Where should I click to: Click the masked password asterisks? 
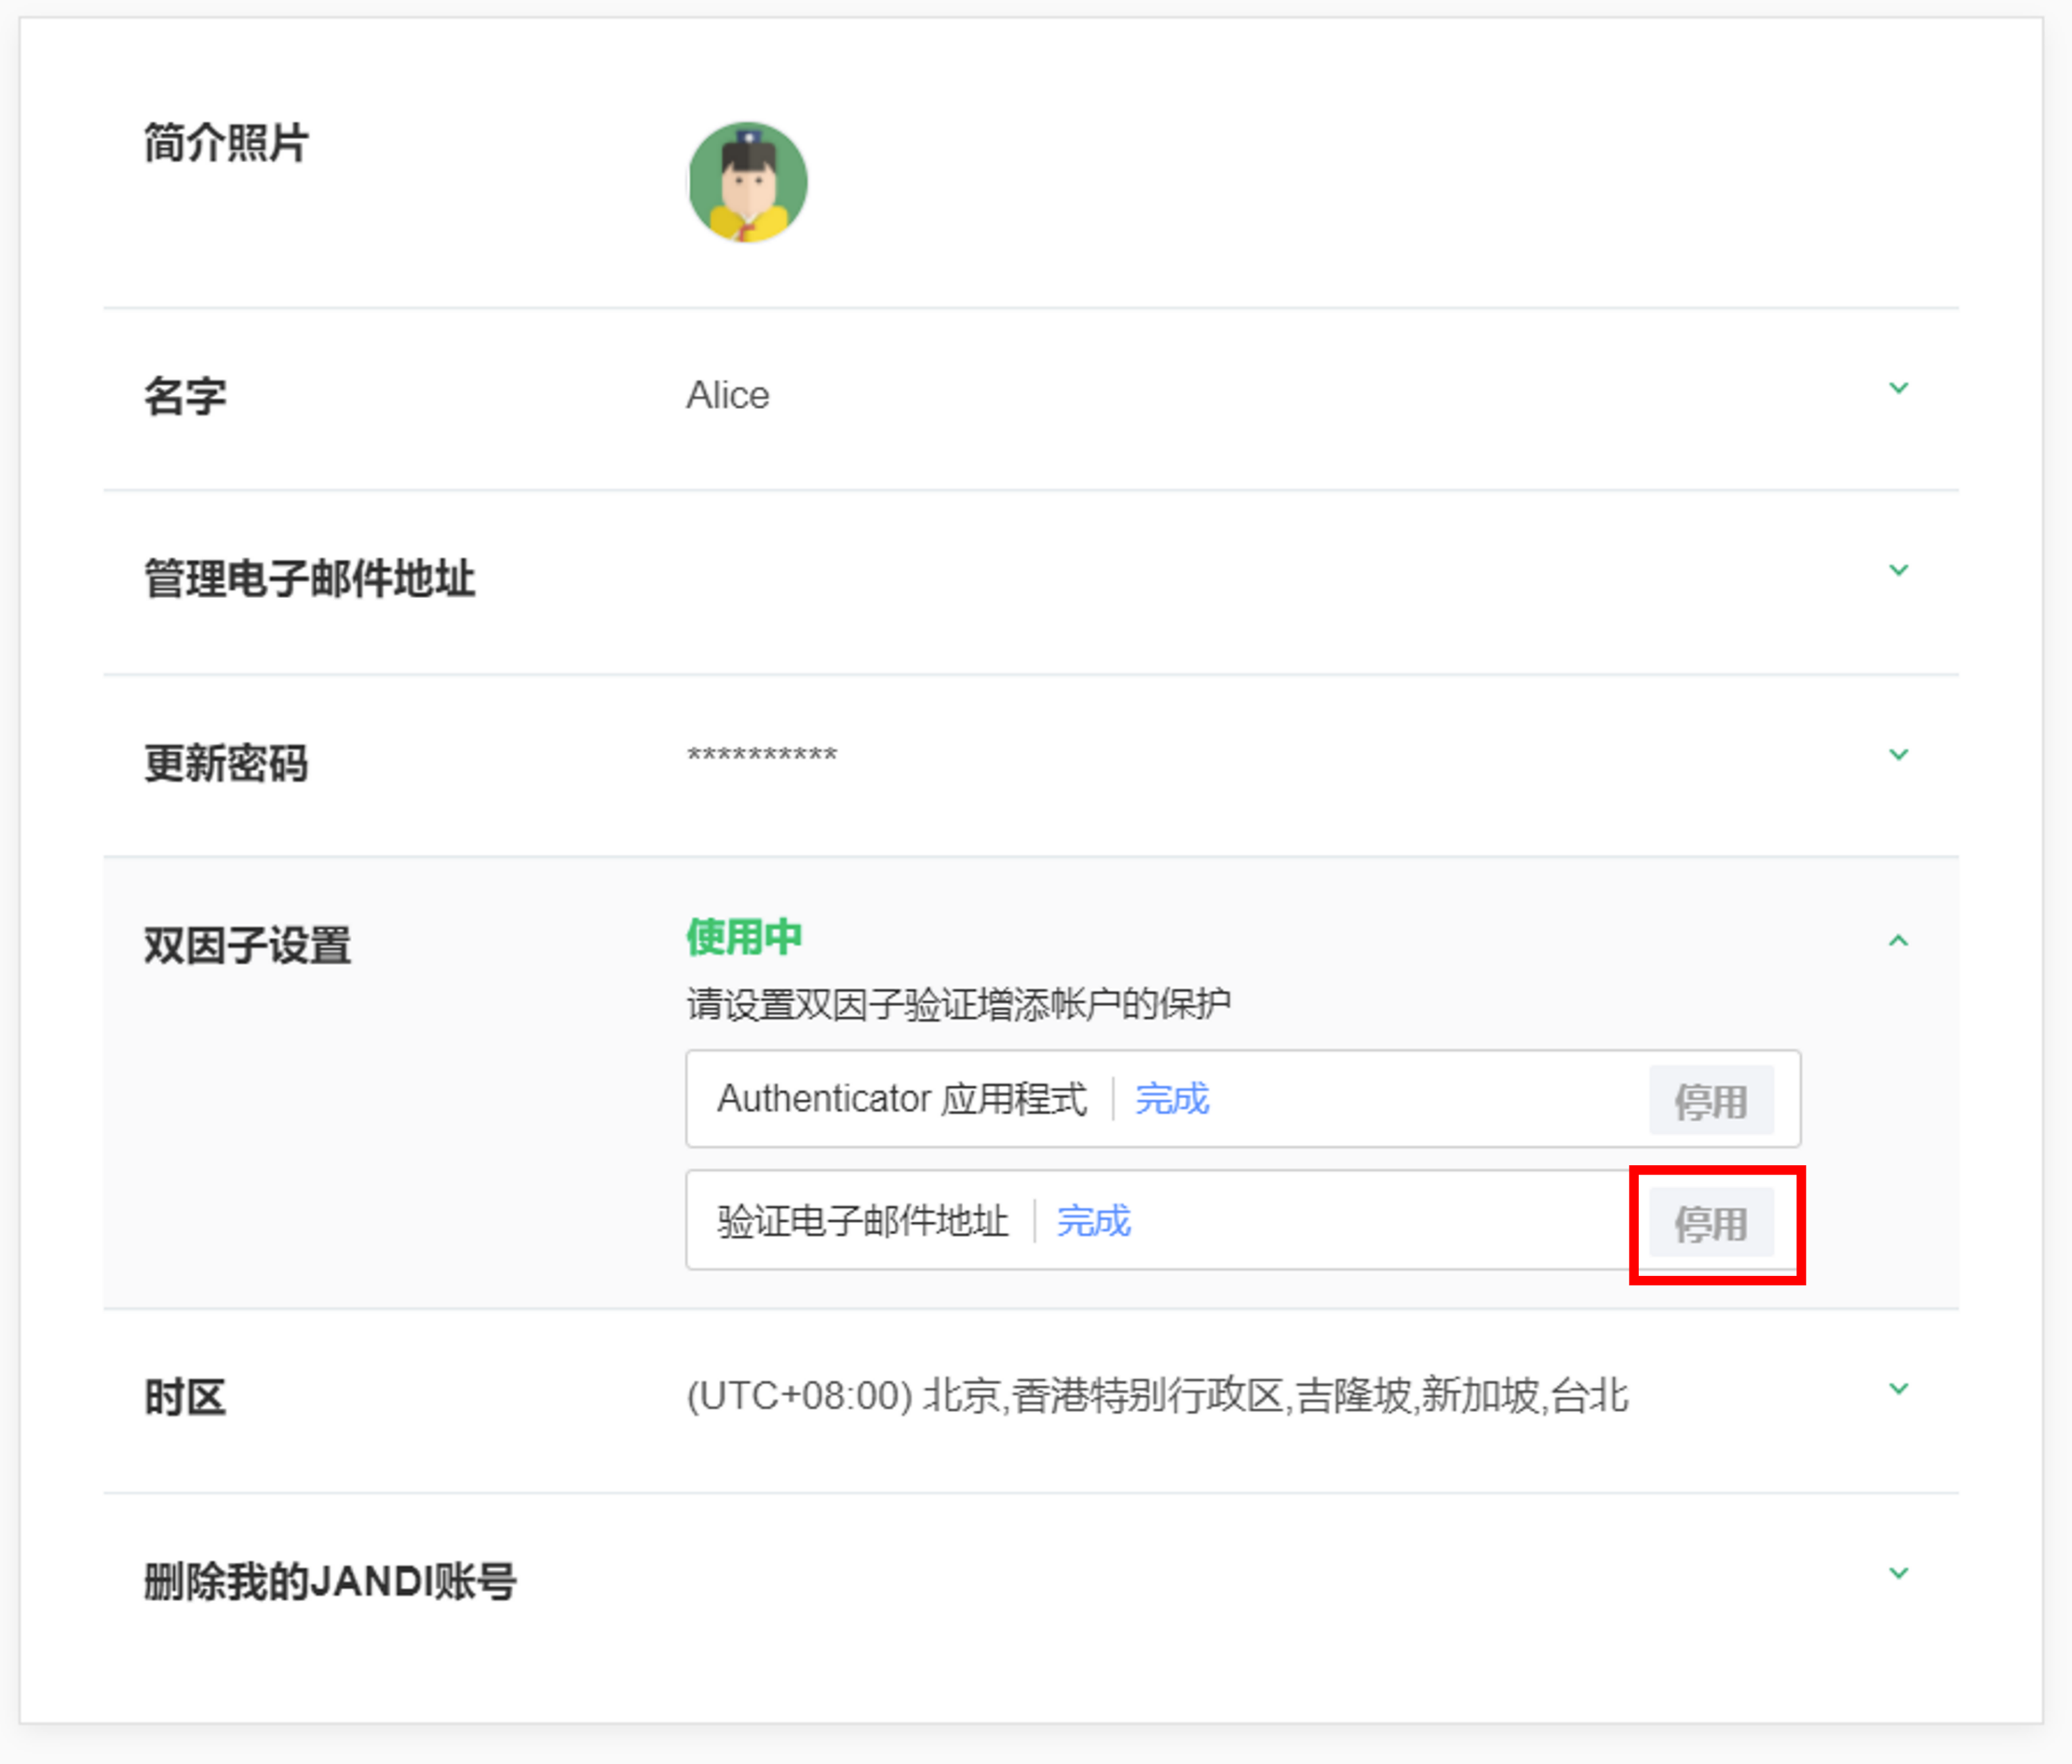click(761, 755)
